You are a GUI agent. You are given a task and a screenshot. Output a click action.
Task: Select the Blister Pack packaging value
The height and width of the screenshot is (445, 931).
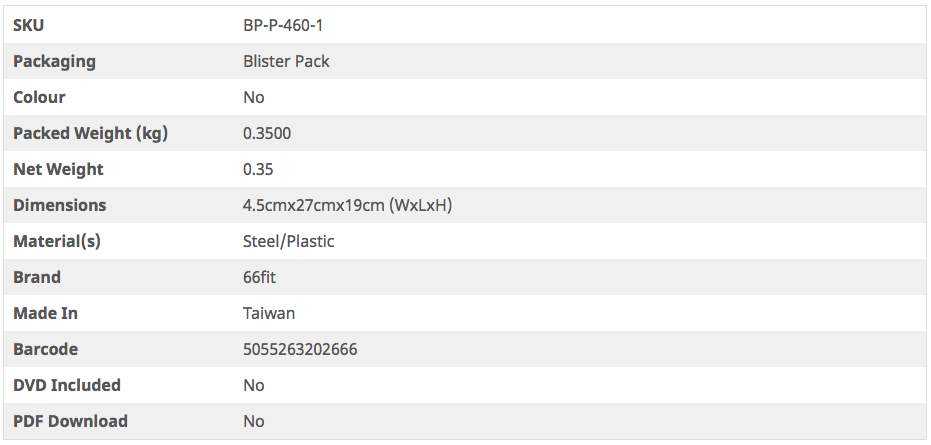pos(286,61)
